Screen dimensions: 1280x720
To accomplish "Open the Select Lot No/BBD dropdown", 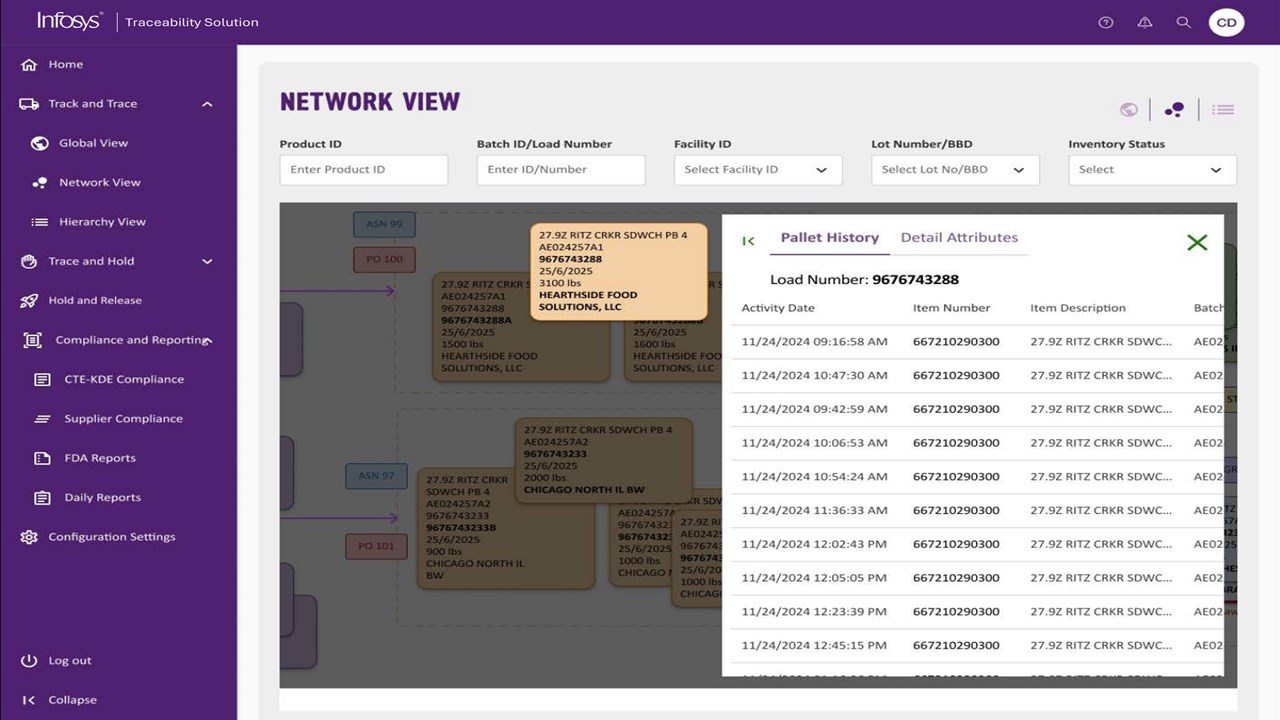I will (x=955, y=170).
